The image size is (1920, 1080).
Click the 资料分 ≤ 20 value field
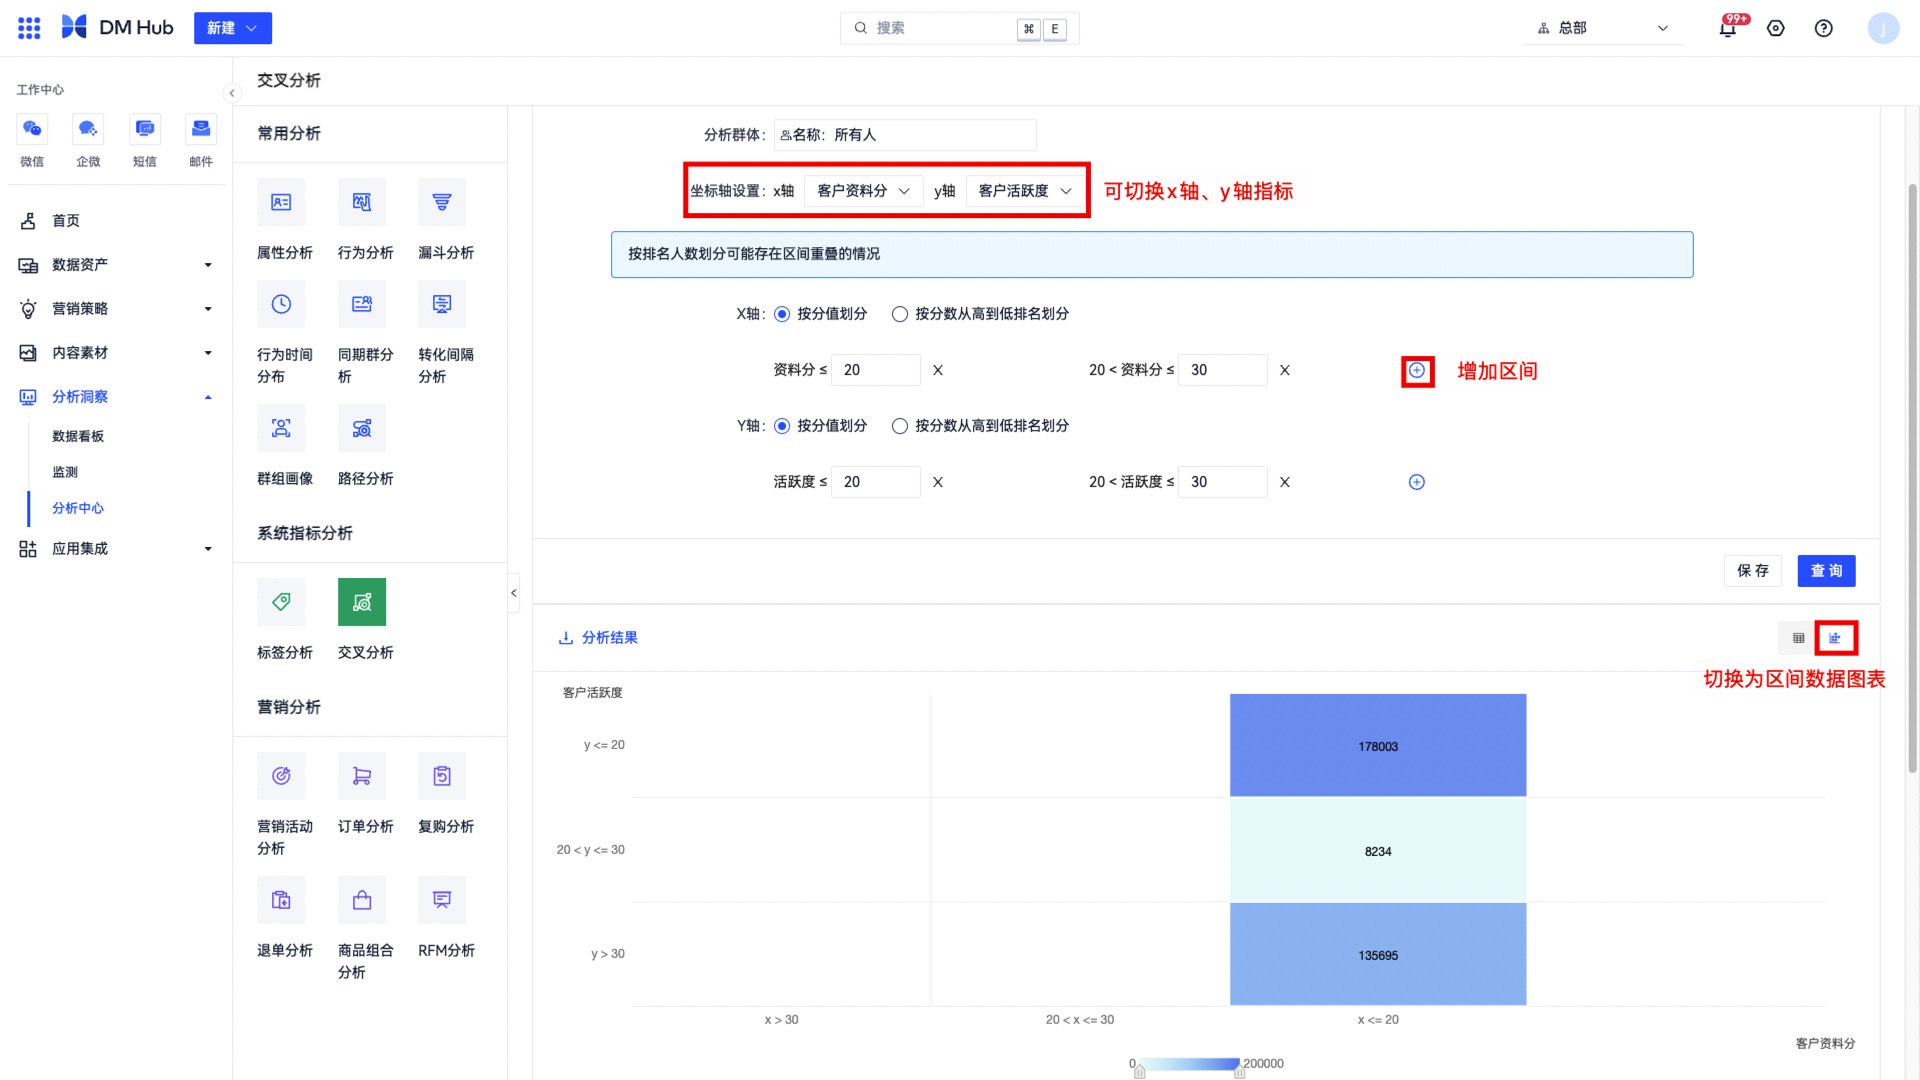(x=876, y=370)
